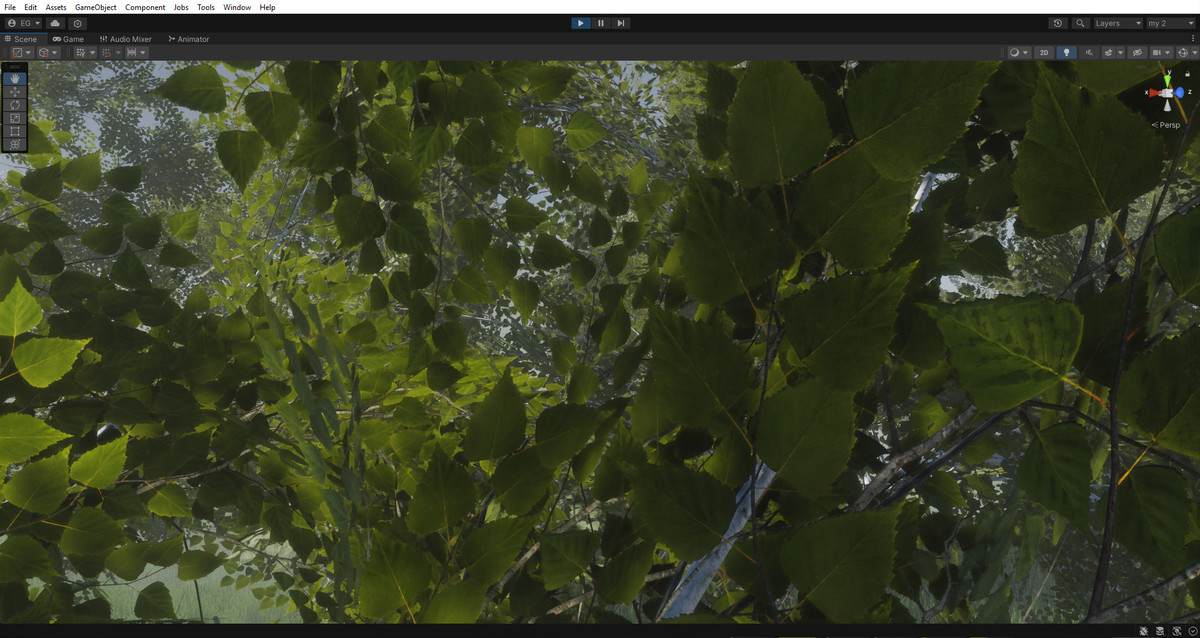The image size is (1200, 638).
Task: Expand the scene effects dropdown arrow
Action: point(1121,52)
